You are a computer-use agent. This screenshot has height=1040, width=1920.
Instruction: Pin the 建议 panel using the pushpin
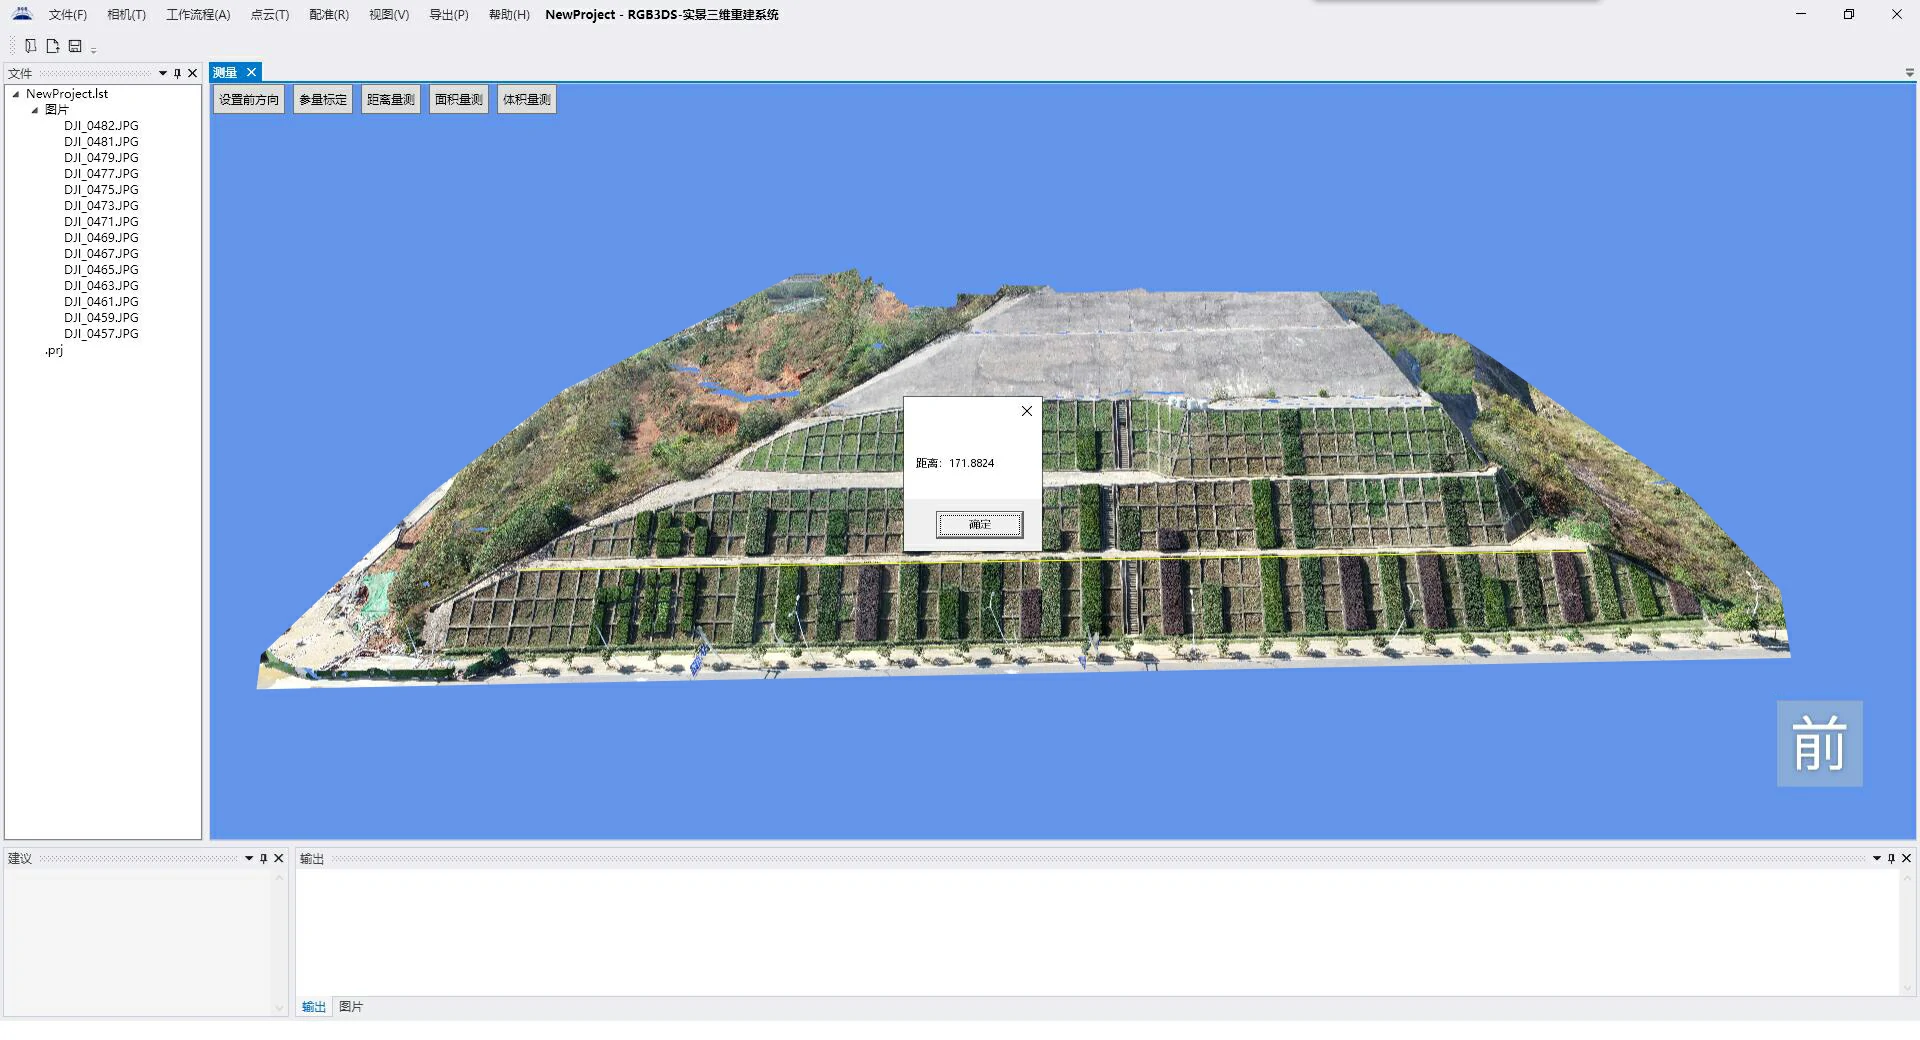[x=264, y=858]
